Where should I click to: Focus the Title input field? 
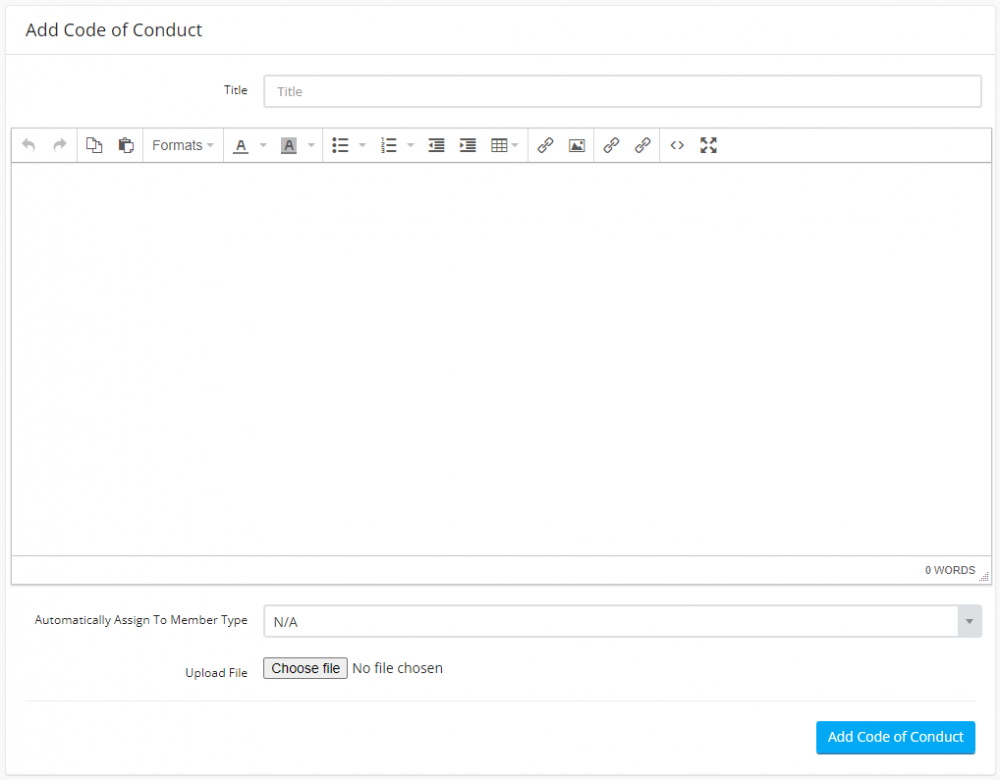622,91
